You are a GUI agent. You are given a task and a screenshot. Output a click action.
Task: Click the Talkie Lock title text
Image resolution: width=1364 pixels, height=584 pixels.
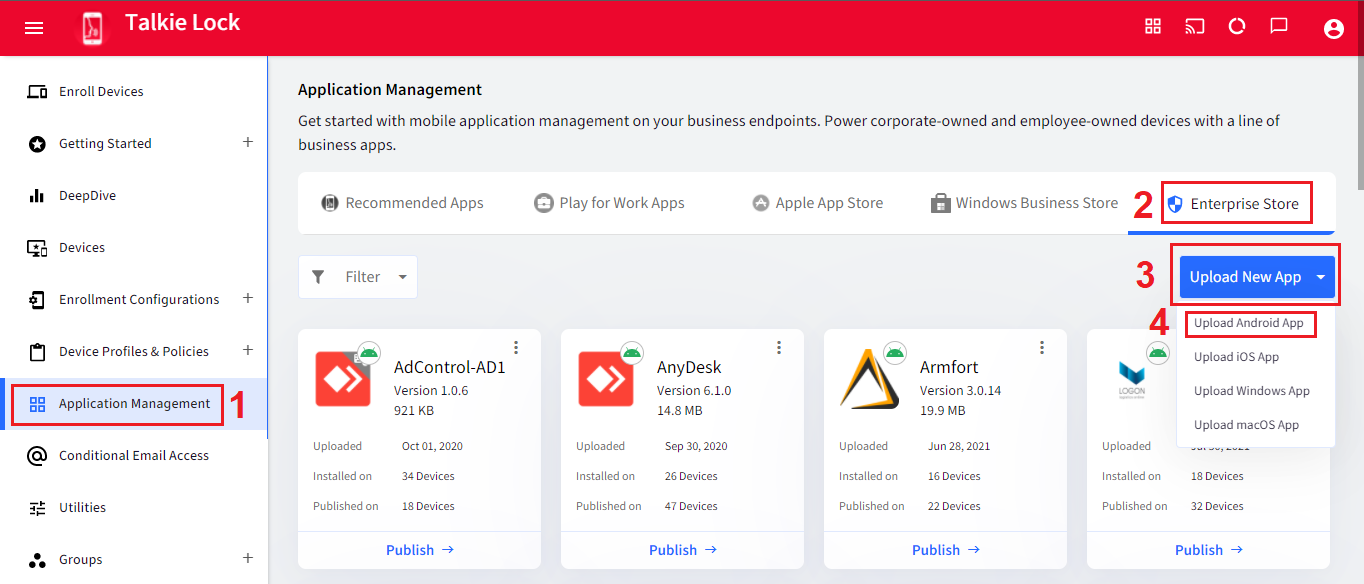(182, 23)
